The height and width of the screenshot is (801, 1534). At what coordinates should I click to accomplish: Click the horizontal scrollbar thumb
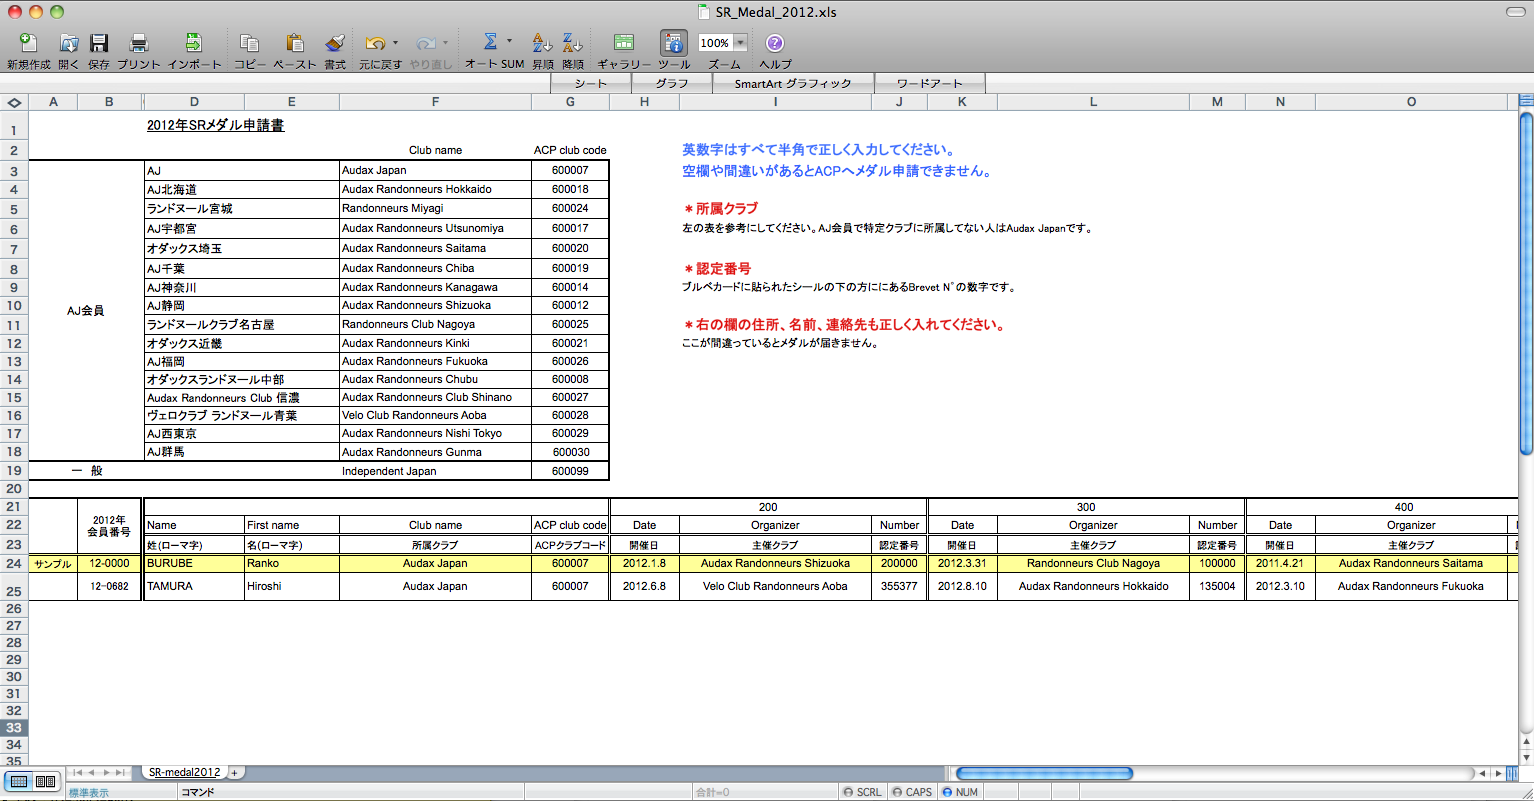[1045, 773]
